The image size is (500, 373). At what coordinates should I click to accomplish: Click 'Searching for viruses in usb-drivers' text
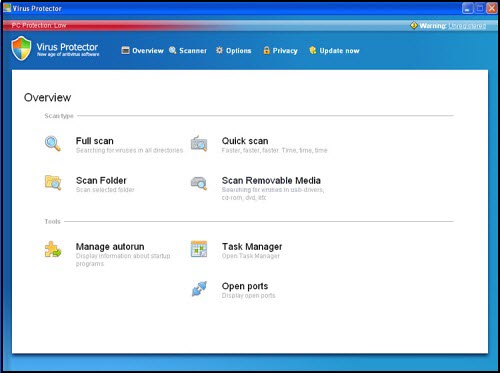pos(273,194)
